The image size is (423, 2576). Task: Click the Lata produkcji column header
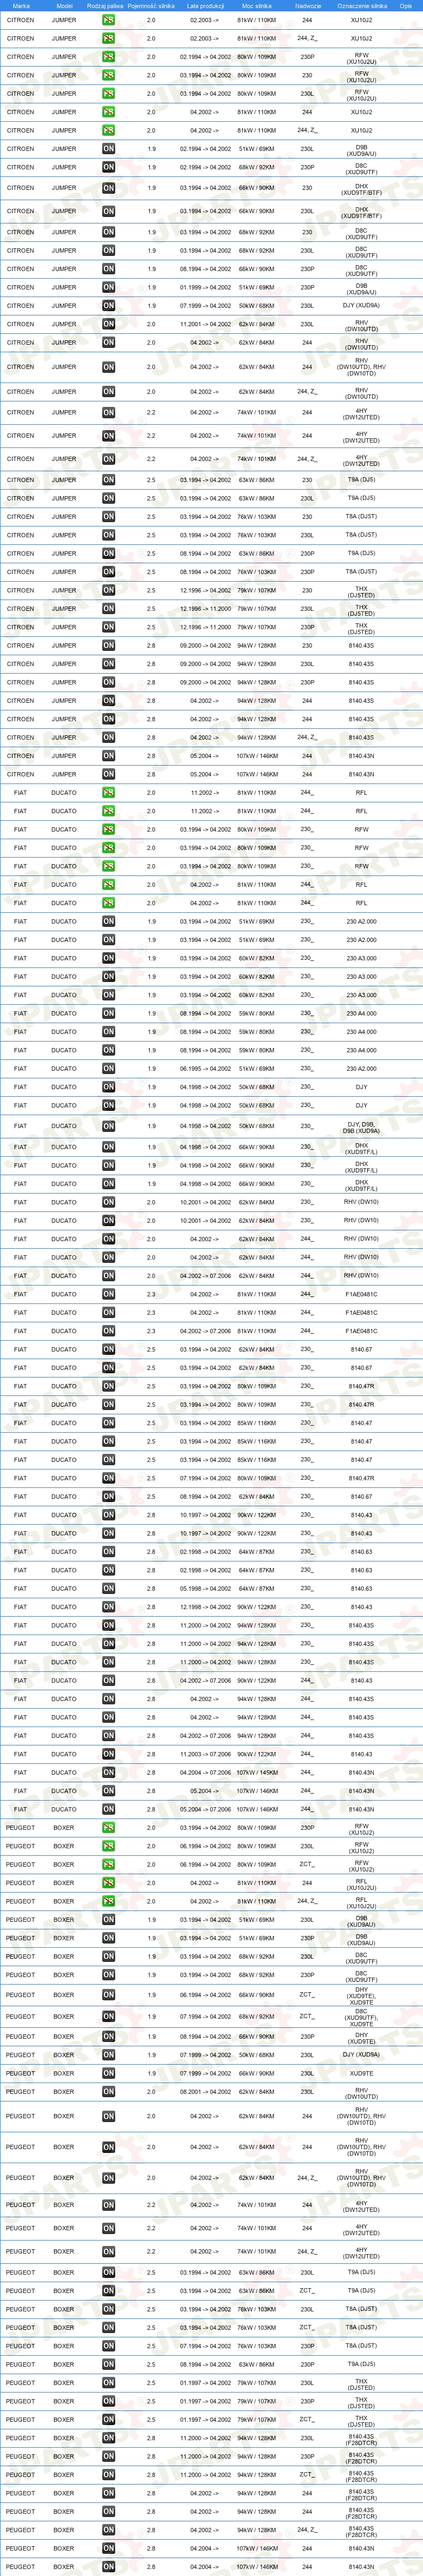pyautogui.click(x=205, y=5)
